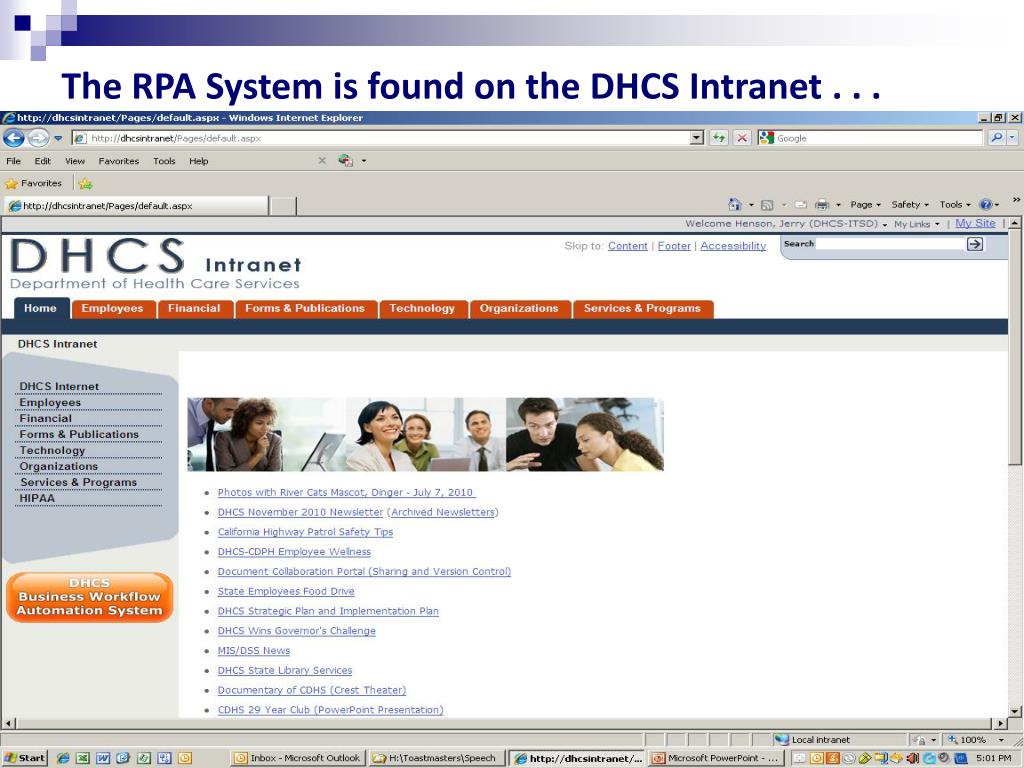Screen dimensions: 1024x768
Task: Click the intranet Search text box
Action: coord(890,244)
